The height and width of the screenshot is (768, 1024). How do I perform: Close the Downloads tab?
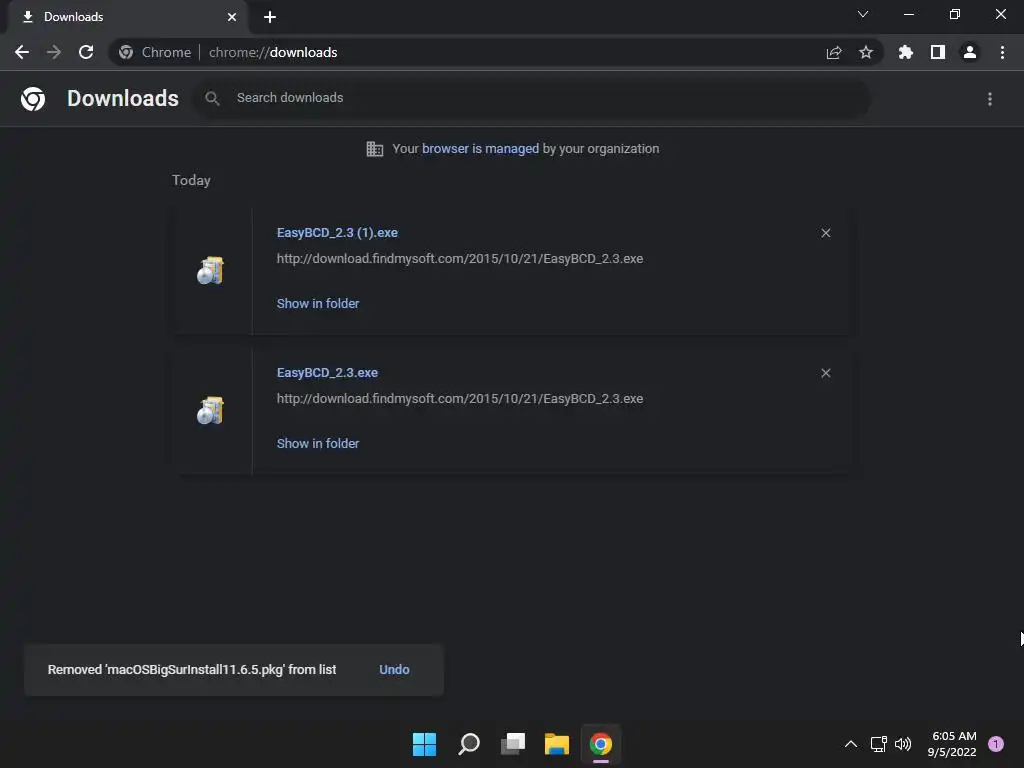click(x=232, y=17)
